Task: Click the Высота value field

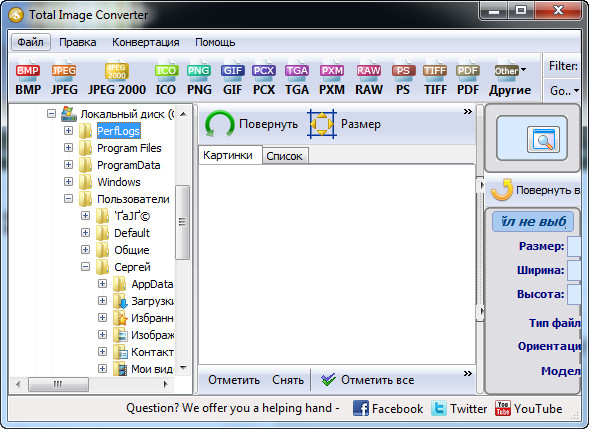Action: tap(574, 295)
